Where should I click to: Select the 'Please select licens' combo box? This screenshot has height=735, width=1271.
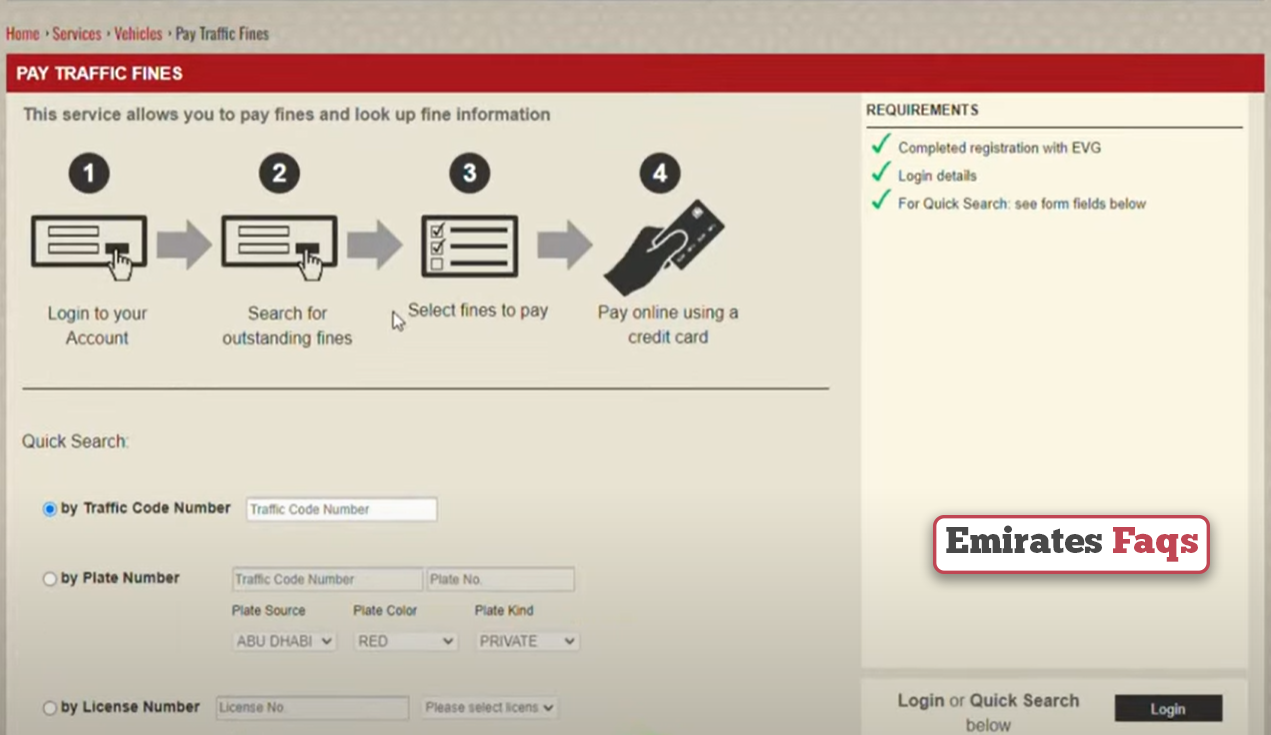[489, 707]
